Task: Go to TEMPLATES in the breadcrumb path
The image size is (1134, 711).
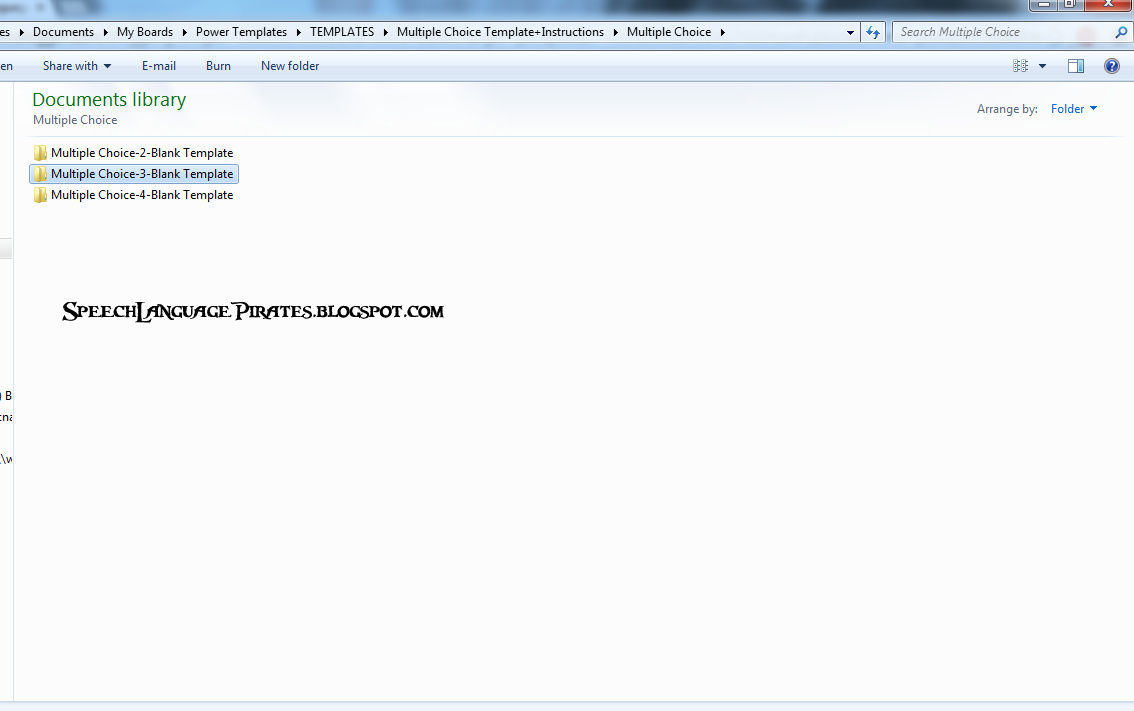Action: pos(342,32)
